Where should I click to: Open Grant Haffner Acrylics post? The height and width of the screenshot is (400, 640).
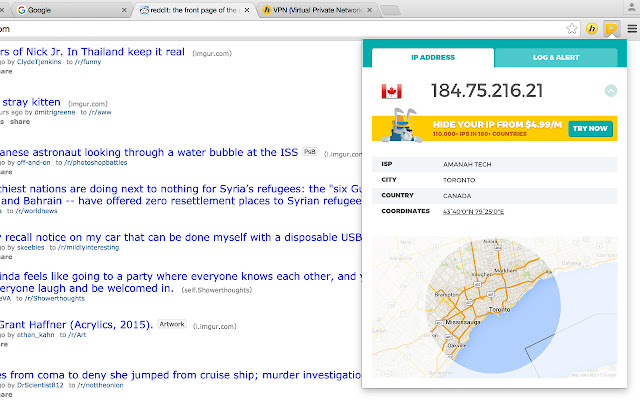(76, 324)
